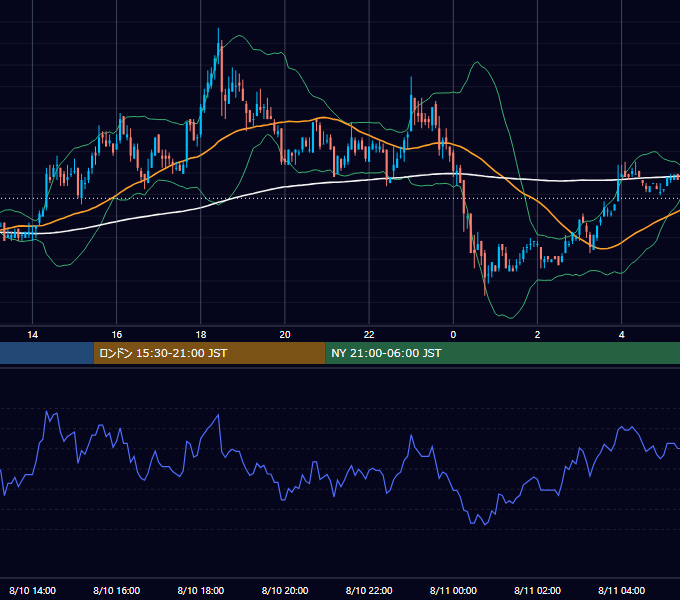Click the hour label 18 on time axis

point(201,335)
